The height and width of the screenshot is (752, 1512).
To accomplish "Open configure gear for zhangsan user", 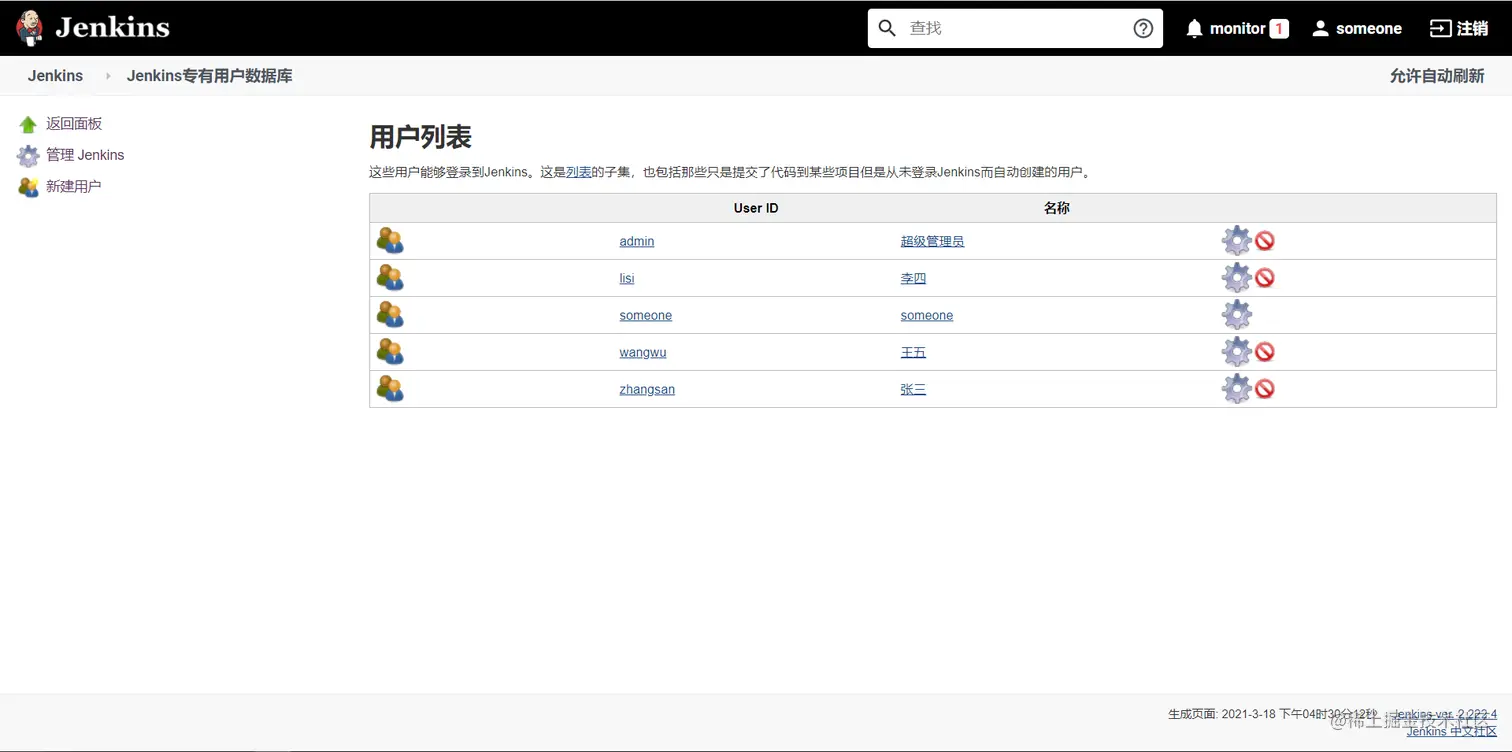I will click(1237, 389).
